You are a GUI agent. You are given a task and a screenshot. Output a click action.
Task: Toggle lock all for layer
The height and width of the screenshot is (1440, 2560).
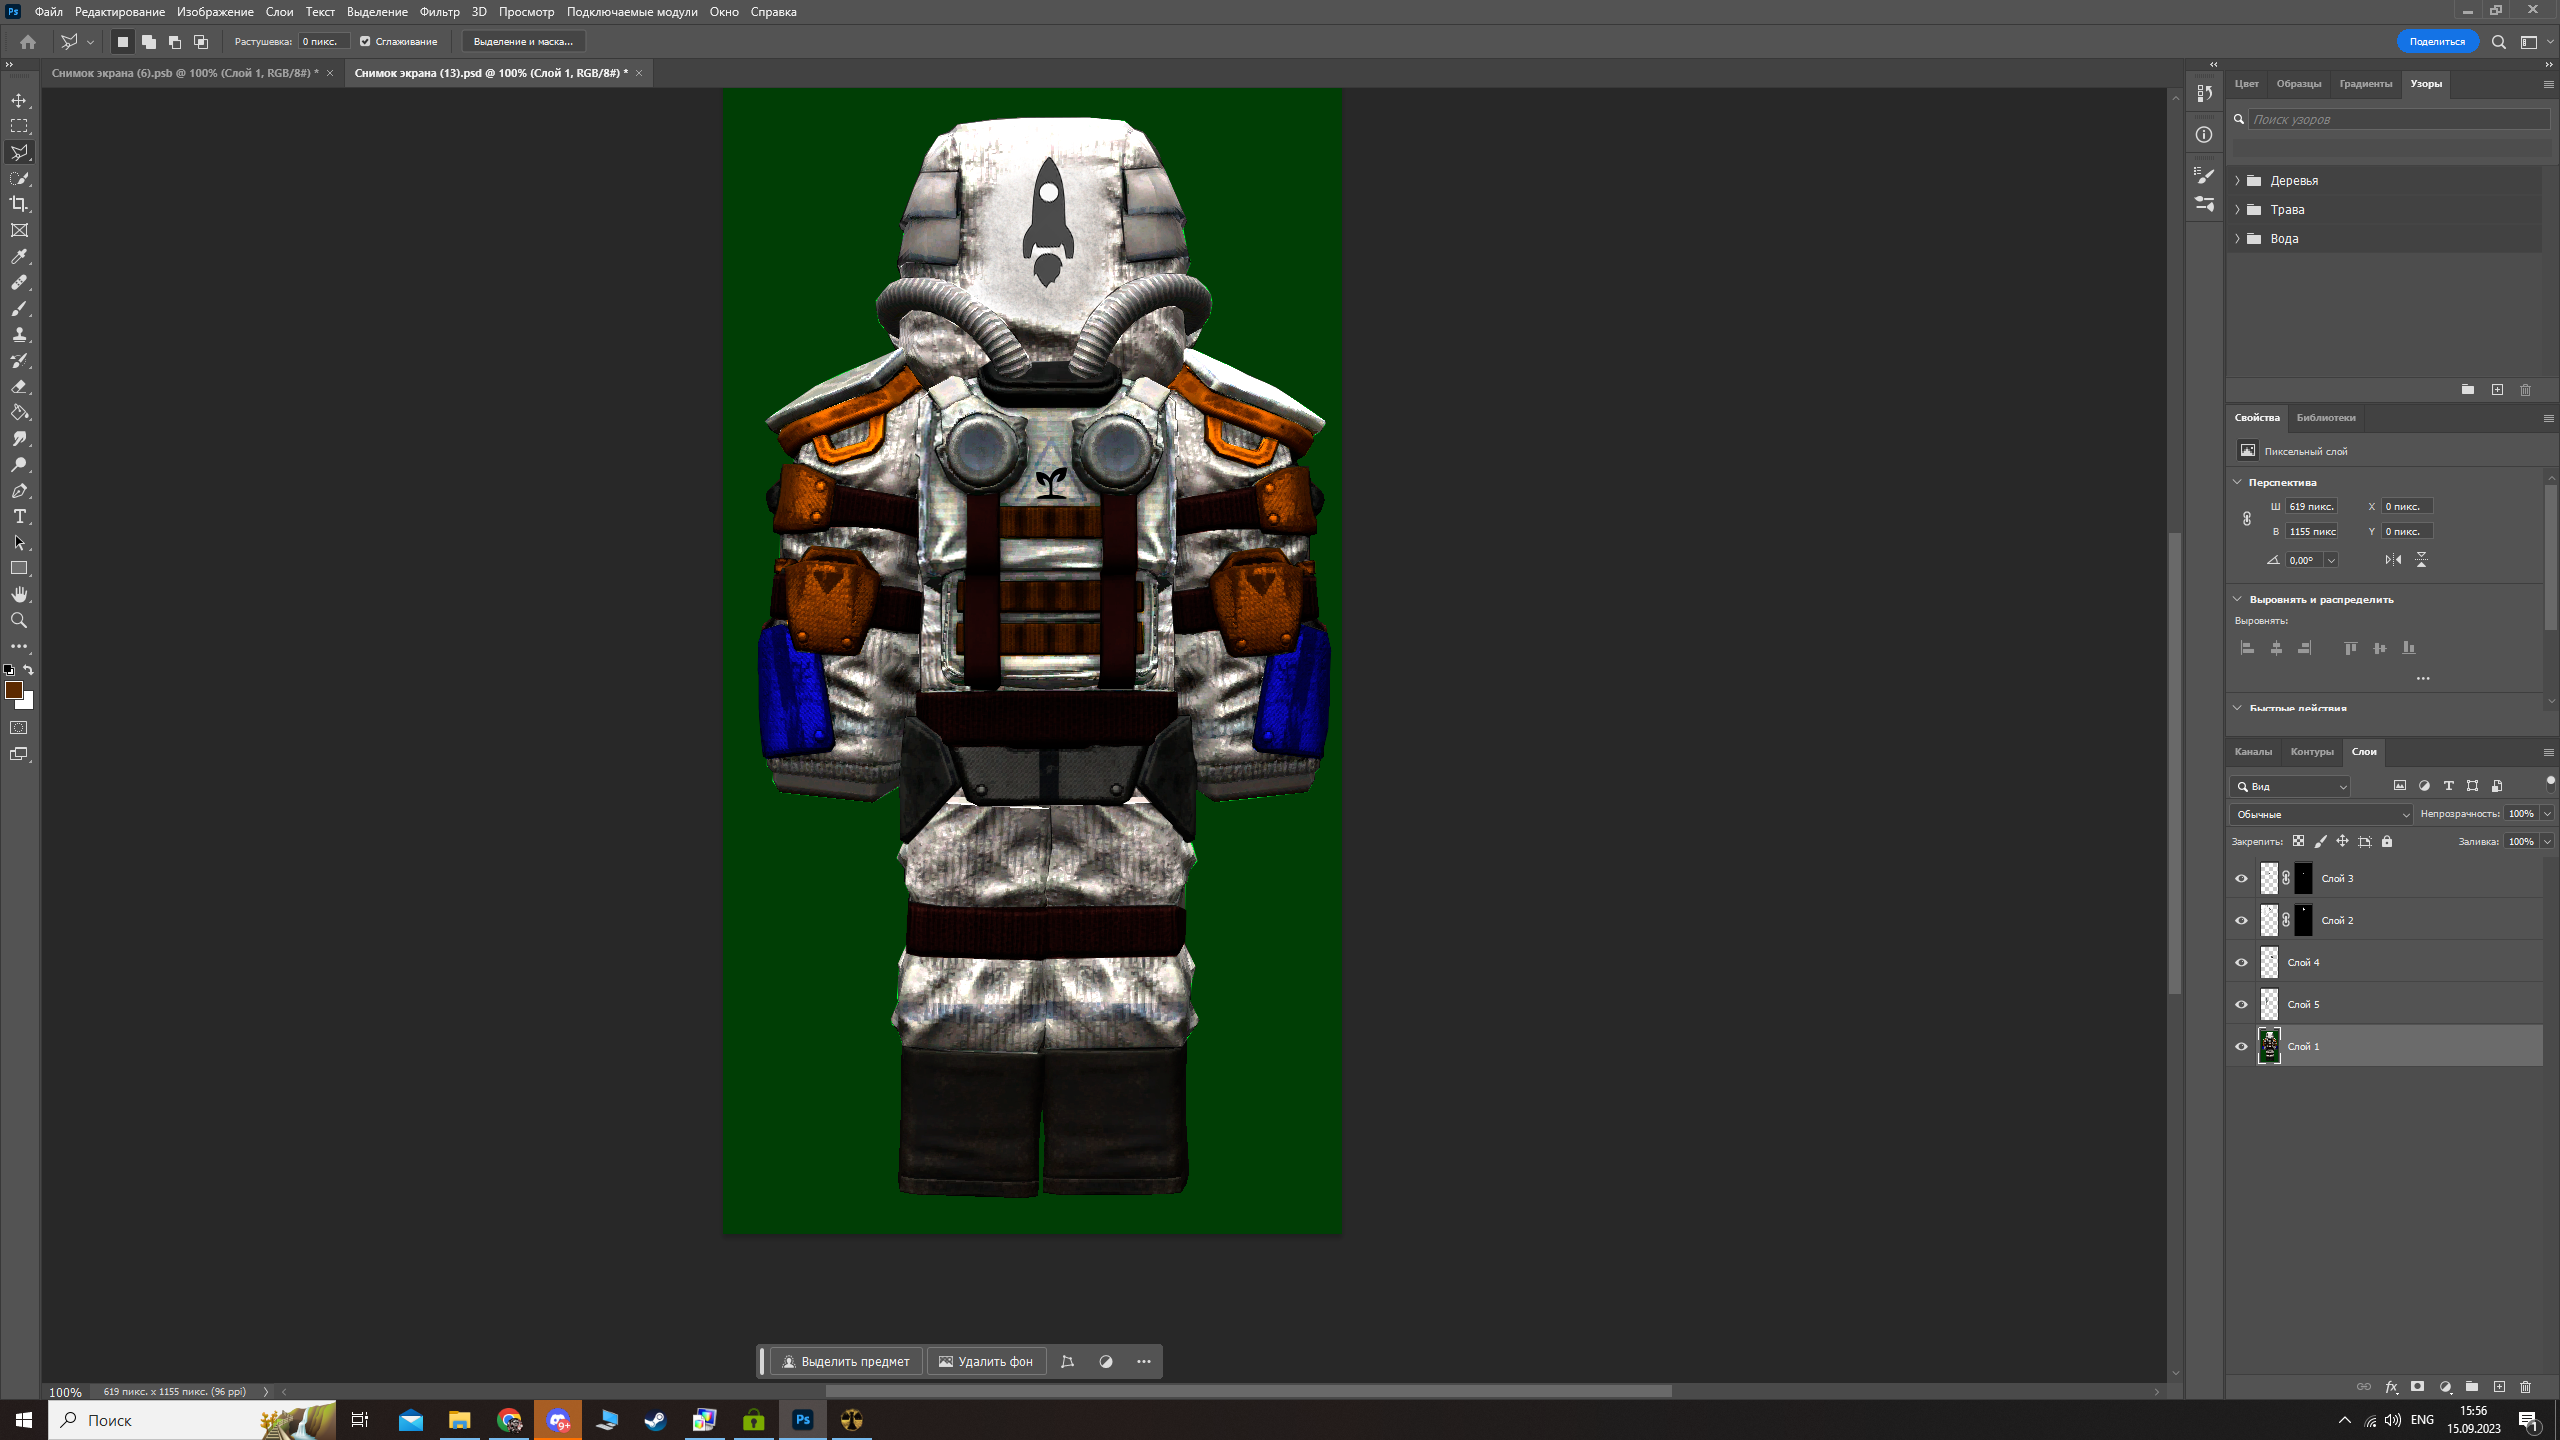2387,842
